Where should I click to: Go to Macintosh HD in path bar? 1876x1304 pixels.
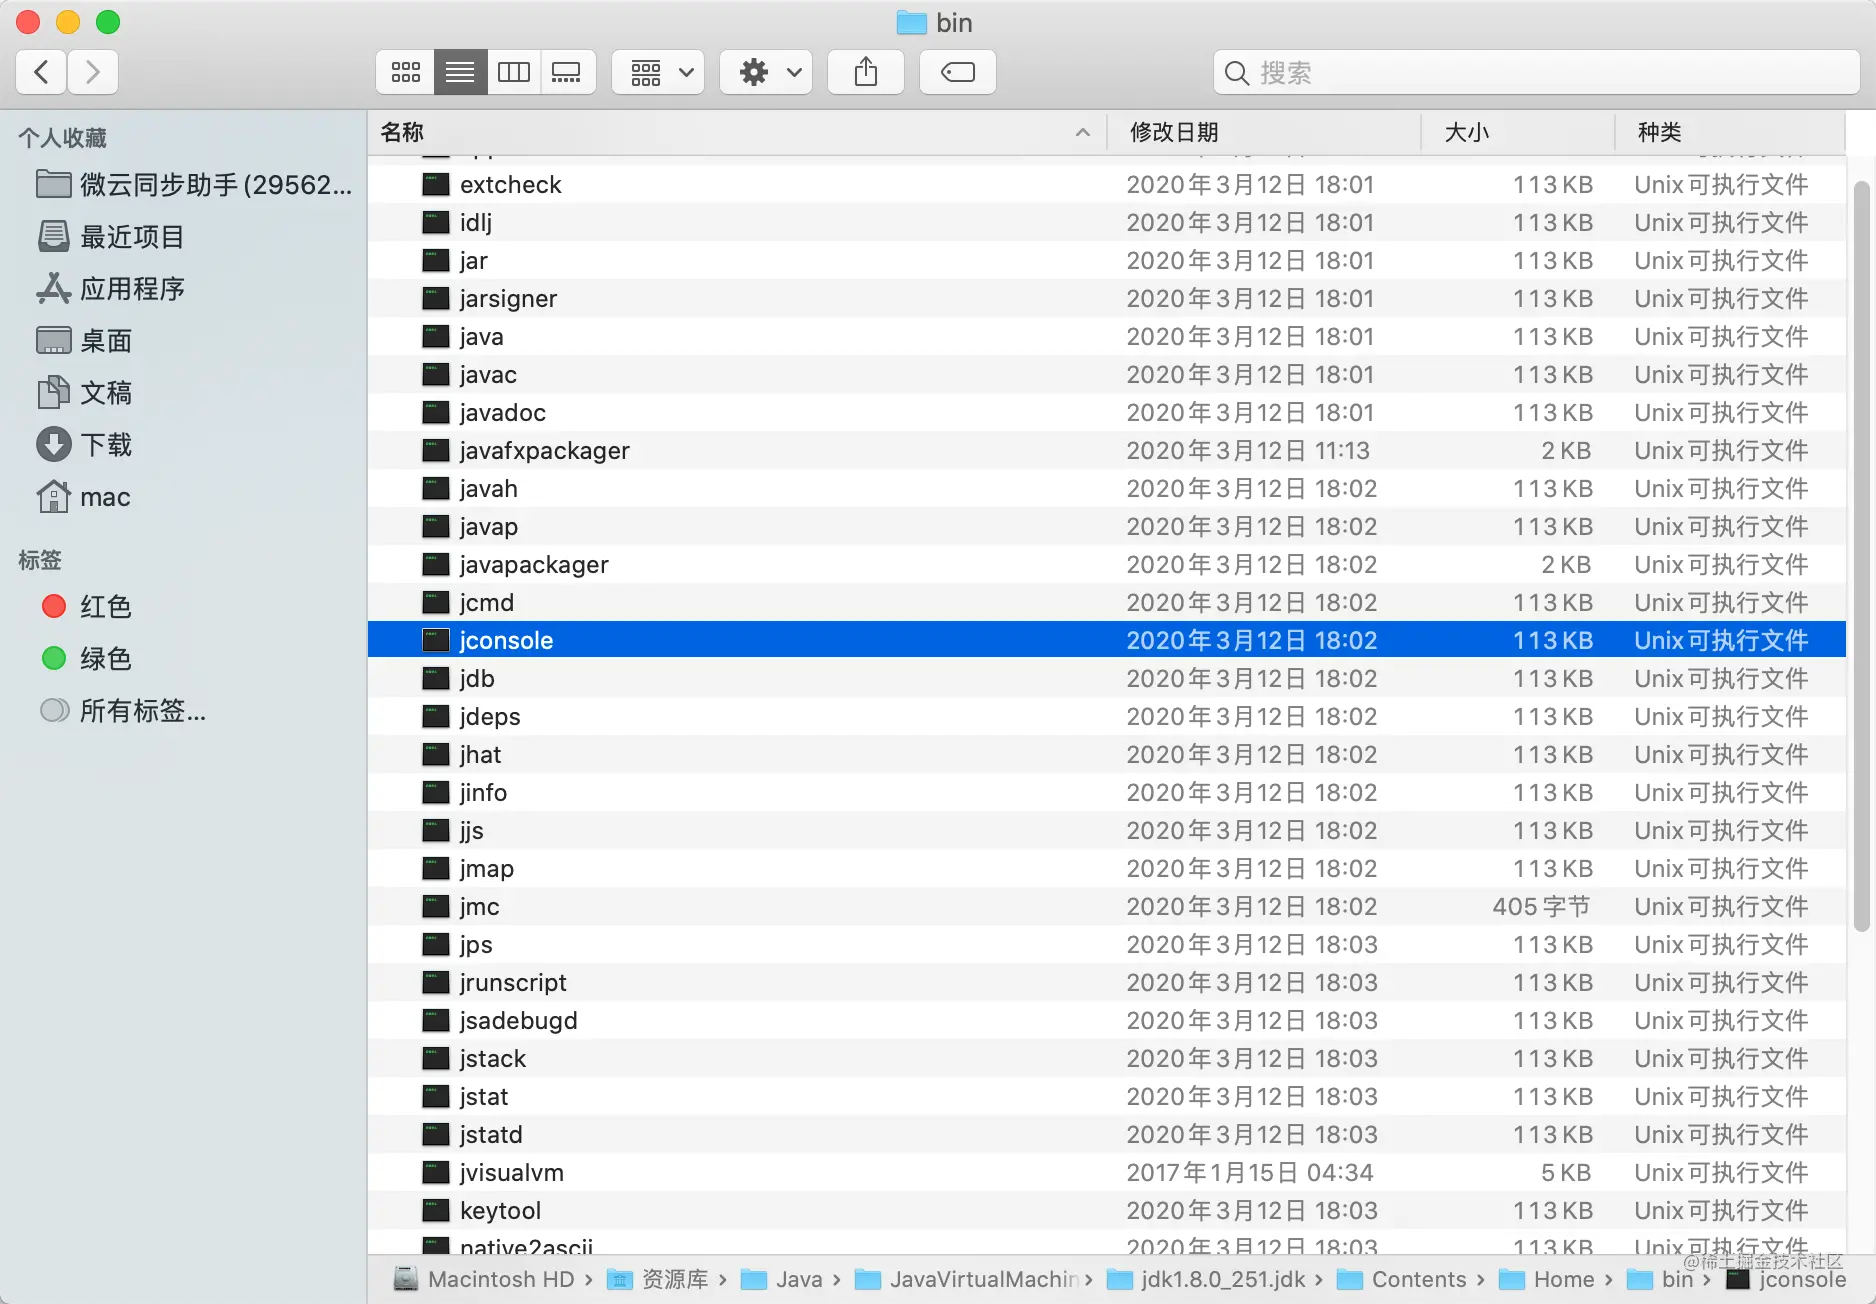click(485, 1280)
